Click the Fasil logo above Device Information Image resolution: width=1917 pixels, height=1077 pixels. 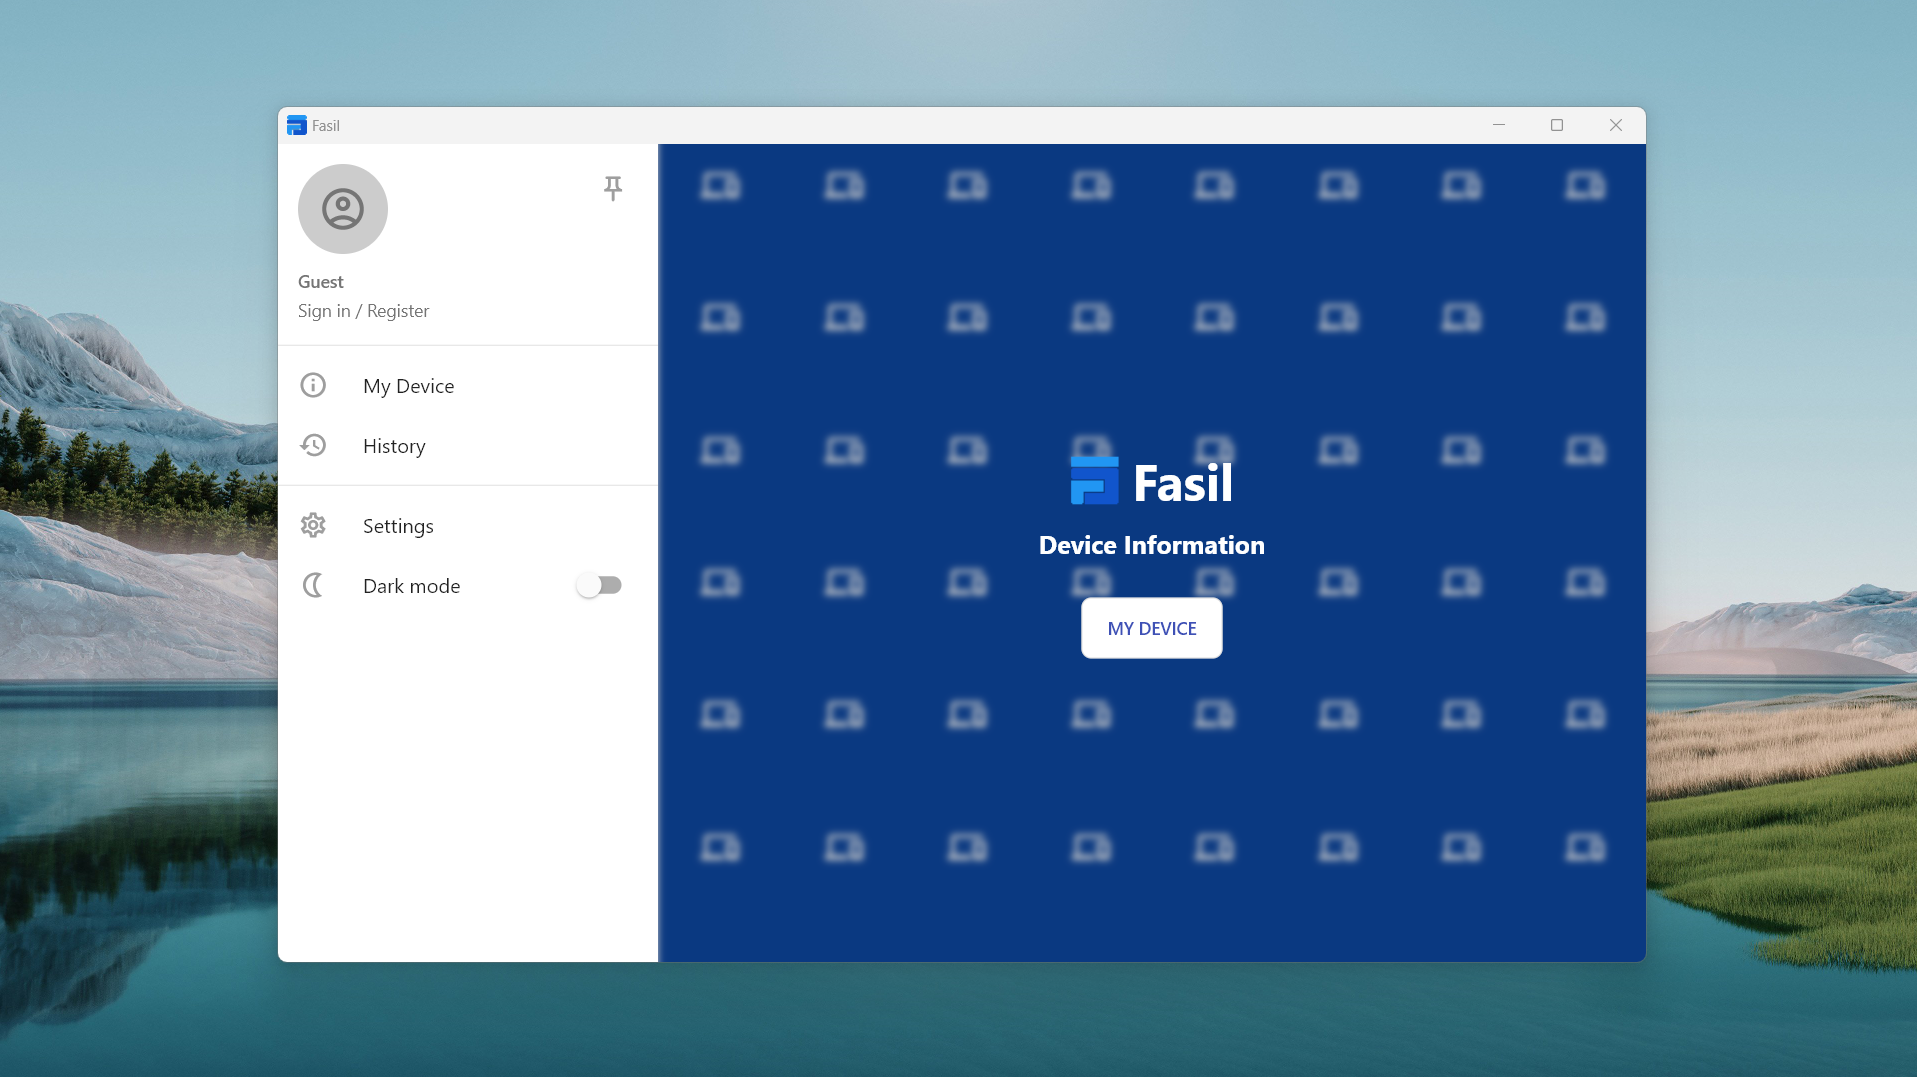pos(1095,481)
